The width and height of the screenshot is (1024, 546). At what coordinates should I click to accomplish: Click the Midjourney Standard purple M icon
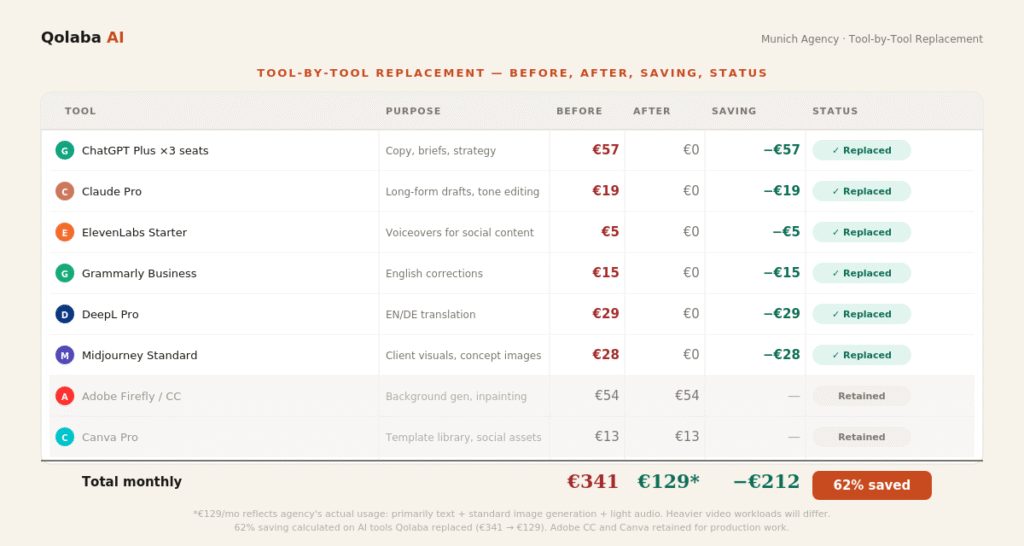coord(65,355)
